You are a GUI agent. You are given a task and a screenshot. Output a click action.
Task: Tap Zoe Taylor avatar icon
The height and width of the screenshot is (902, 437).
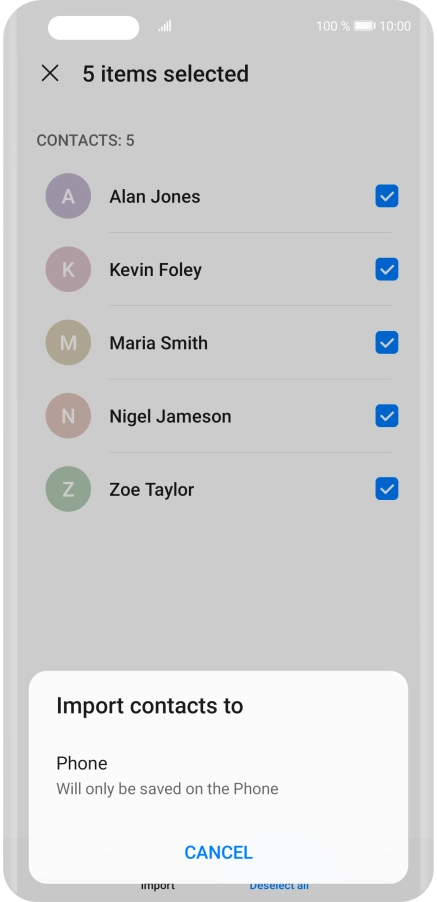68,489
